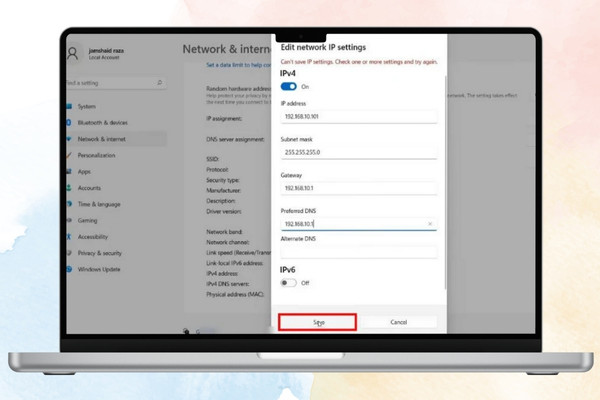Click the Manufacturer label
Screen dimensions: 600x400
coord(223,190)
